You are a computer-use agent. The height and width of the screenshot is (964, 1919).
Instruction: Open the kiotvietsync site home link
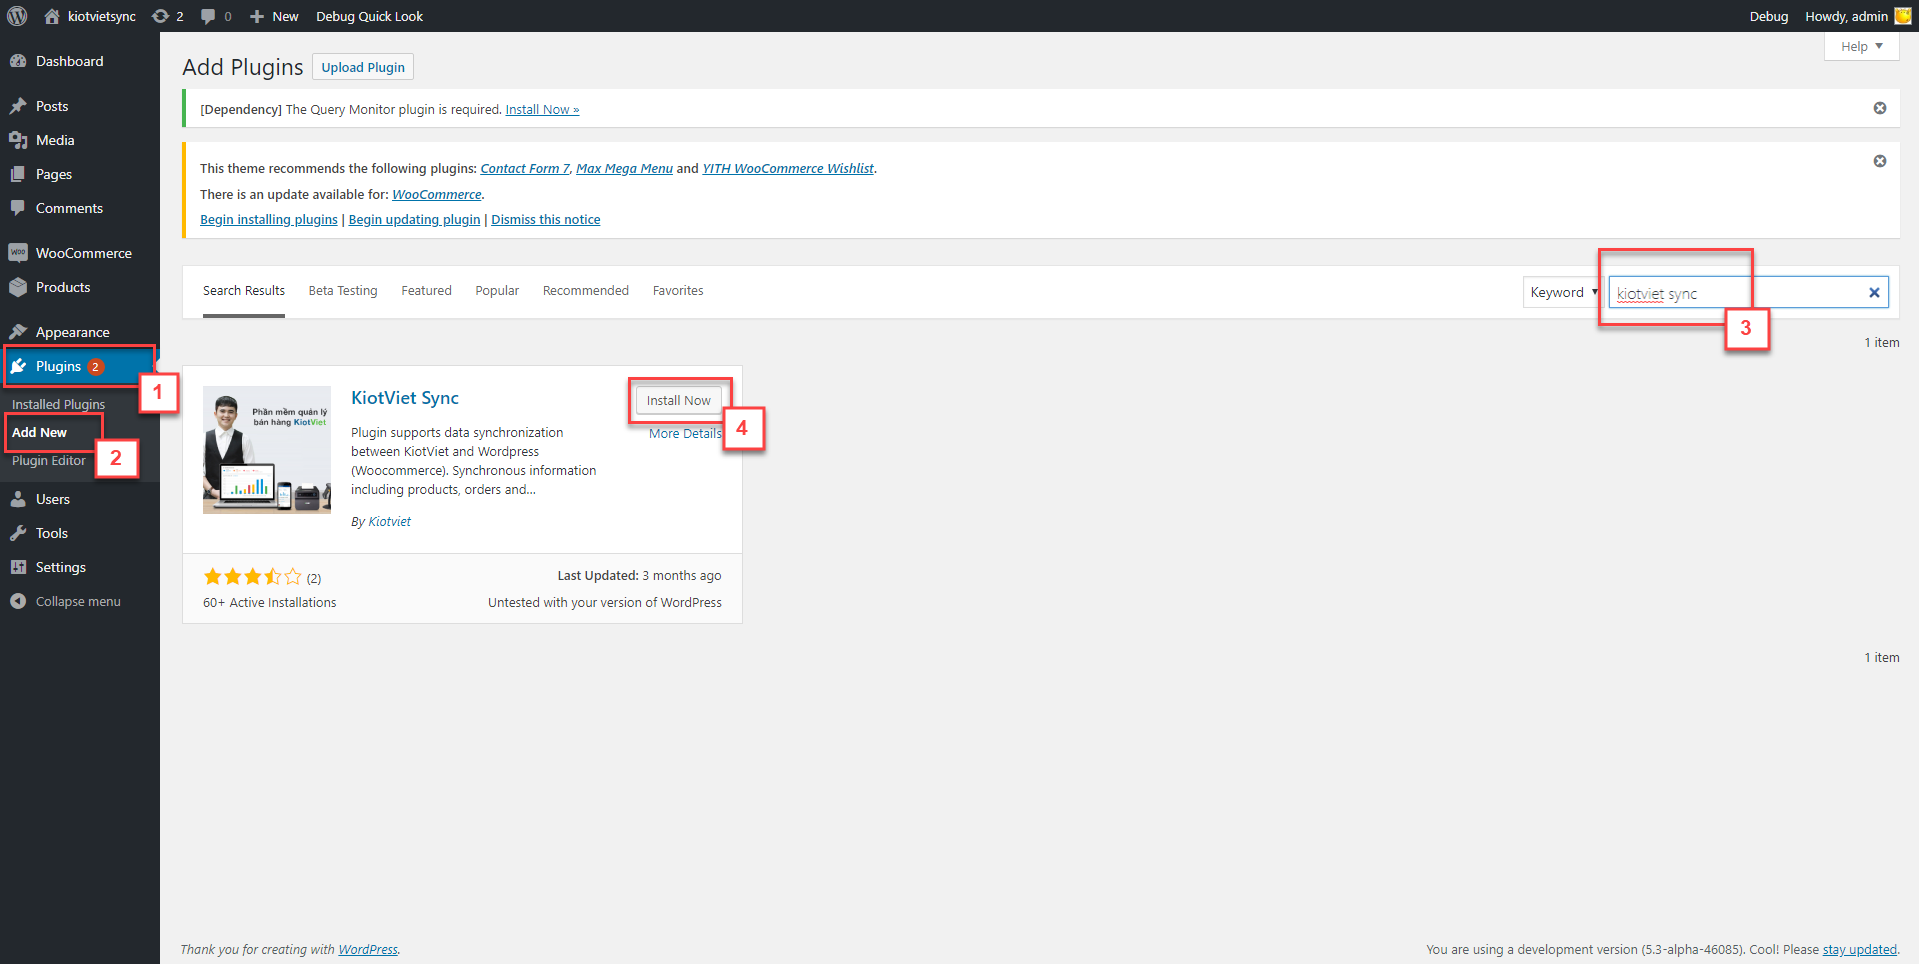coord(90,16)
